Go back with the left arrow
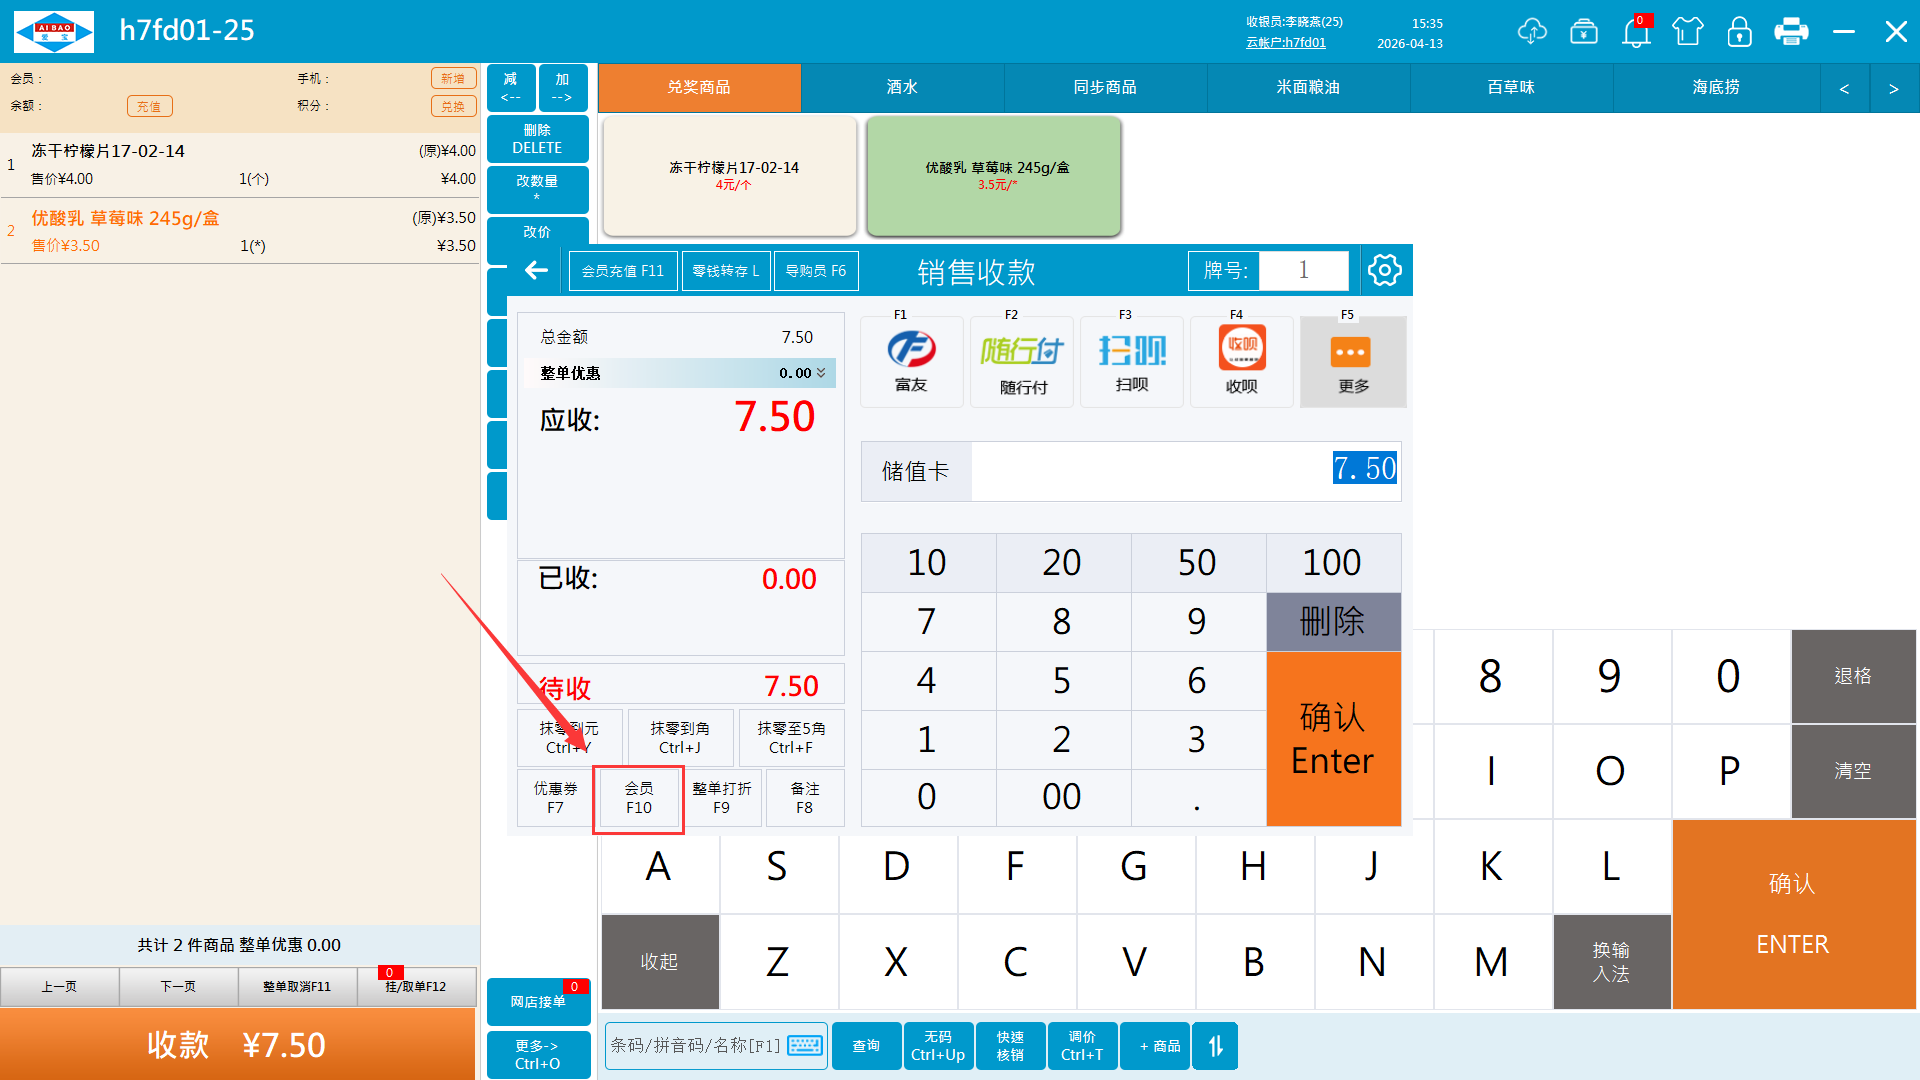This screenshot has width=1920, height=1080. [536, 270]
